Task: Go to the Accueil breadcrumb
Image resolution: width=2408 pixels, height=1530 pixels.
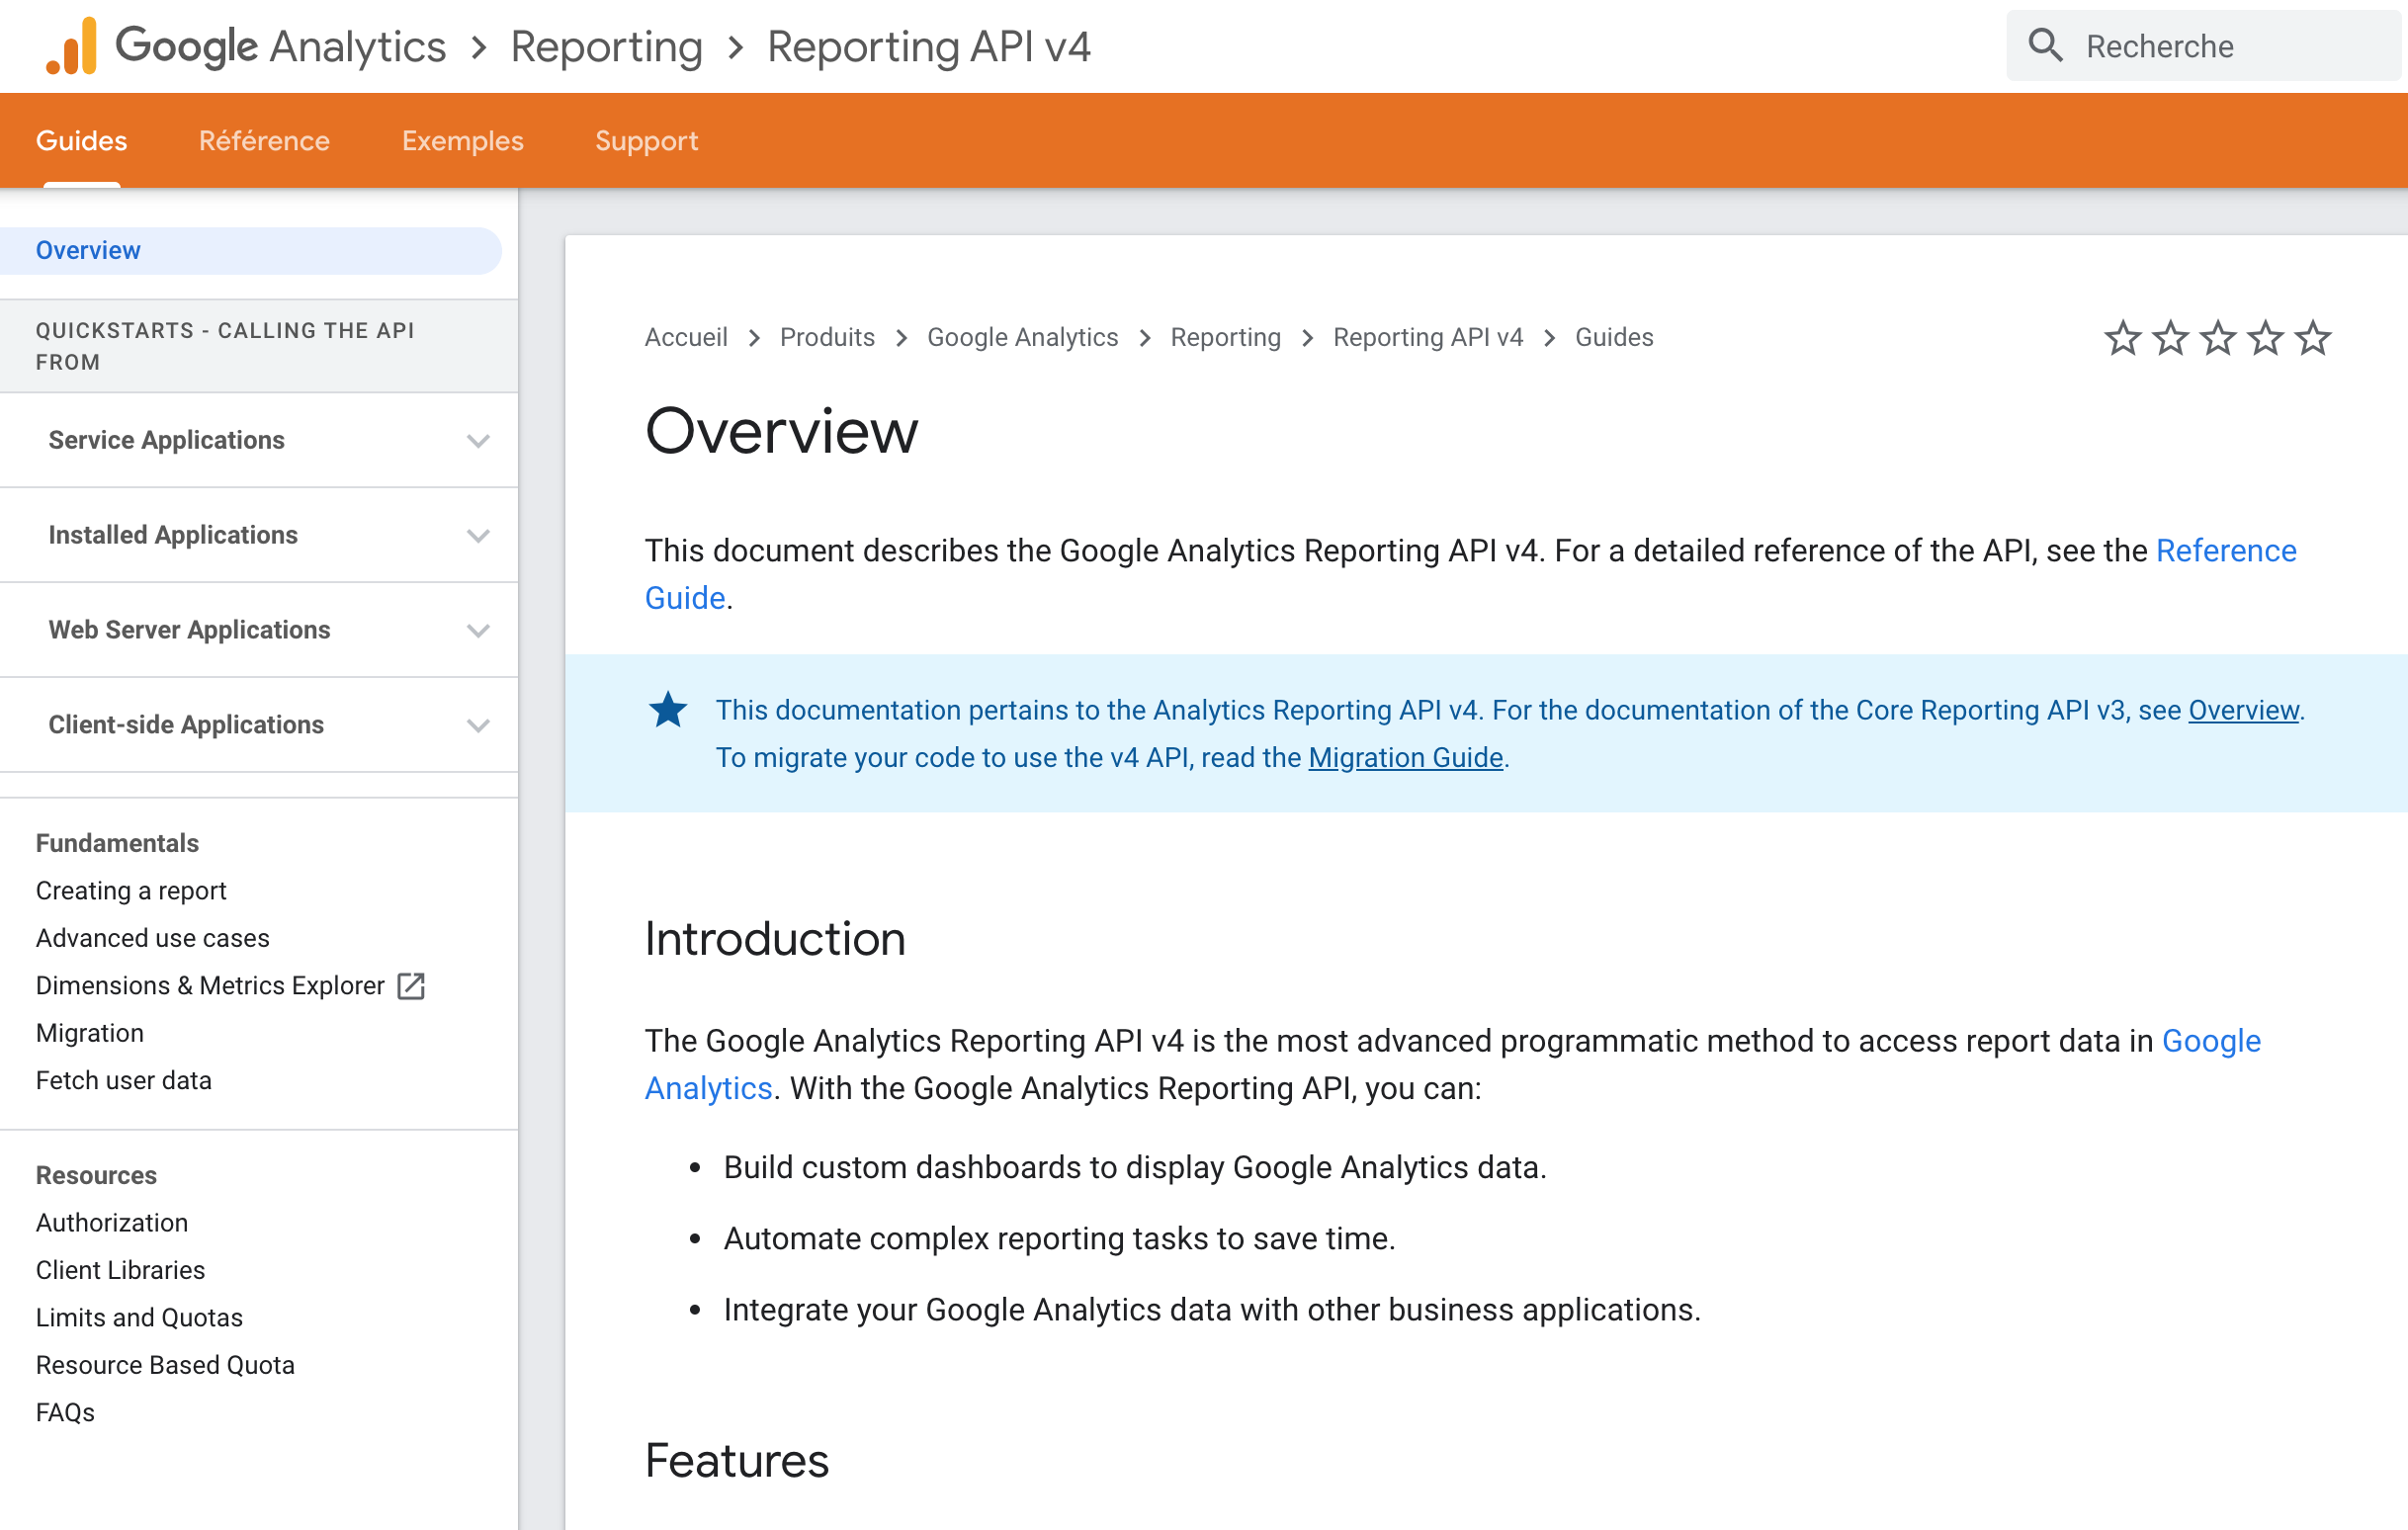Action: pyautogui.click(x=686, y=338)
